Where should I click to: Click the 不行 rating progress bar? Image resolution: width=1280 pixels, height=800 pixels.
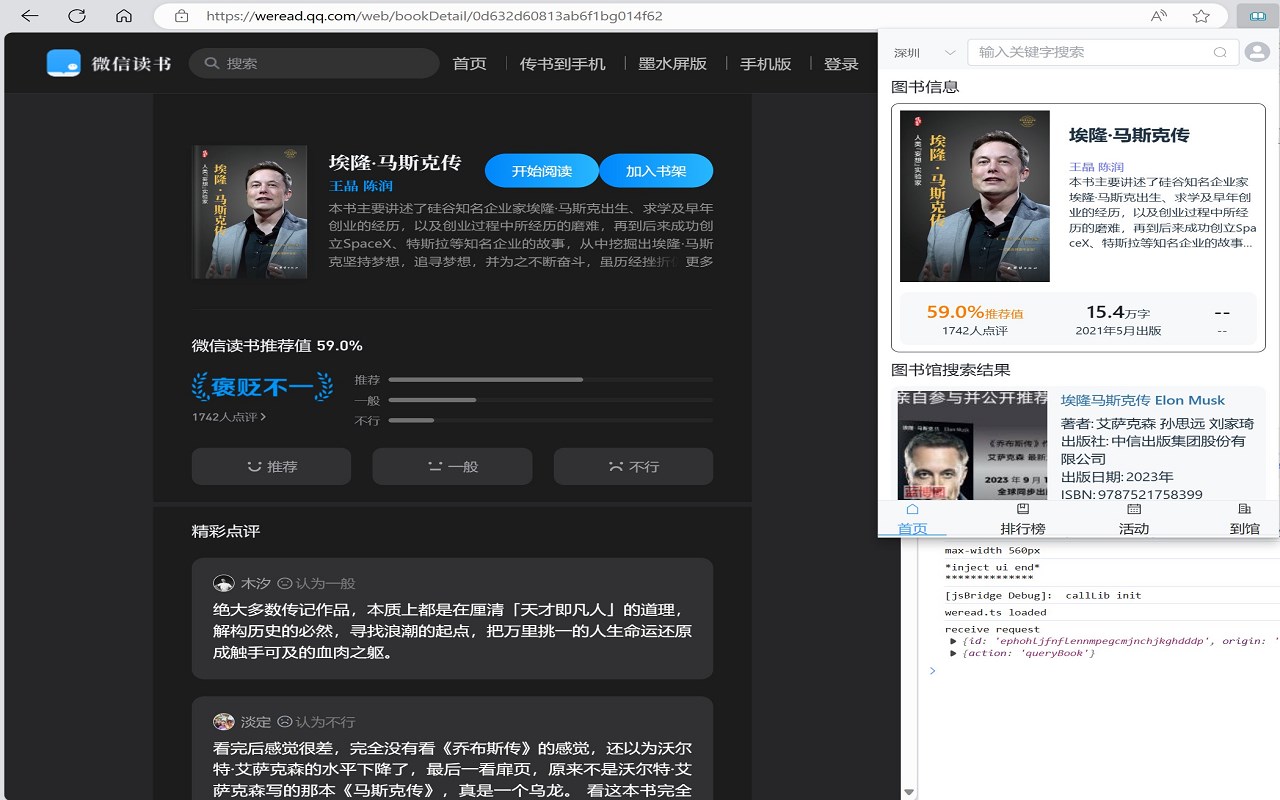click(550, 421)
